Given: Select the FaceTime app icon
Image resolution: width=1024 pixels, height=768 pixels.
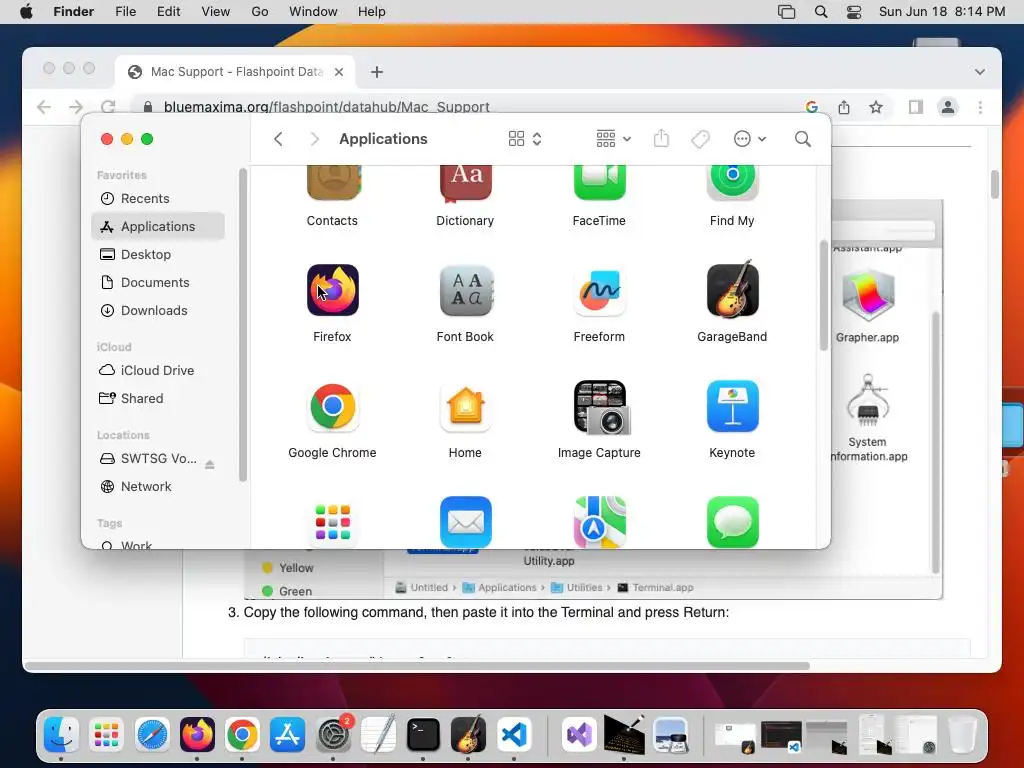Looking at the screenshot, I should click(599, 183).
